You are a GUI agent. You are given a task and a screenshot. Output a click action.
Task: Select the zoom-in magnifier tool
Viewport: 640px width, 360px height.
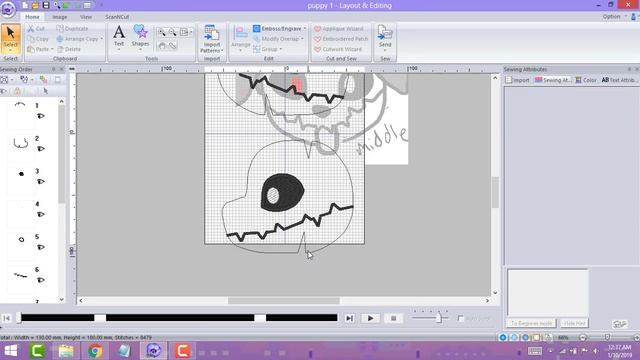pyautogui.click(x=162, y=32)
